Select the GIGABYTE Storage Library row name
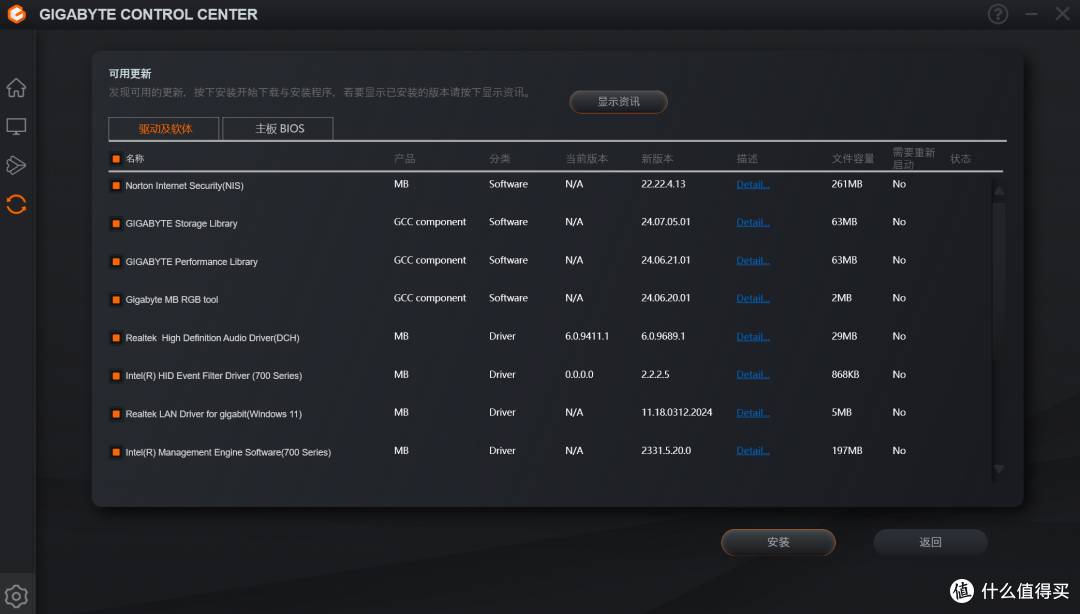 click(x=181, y=223)
